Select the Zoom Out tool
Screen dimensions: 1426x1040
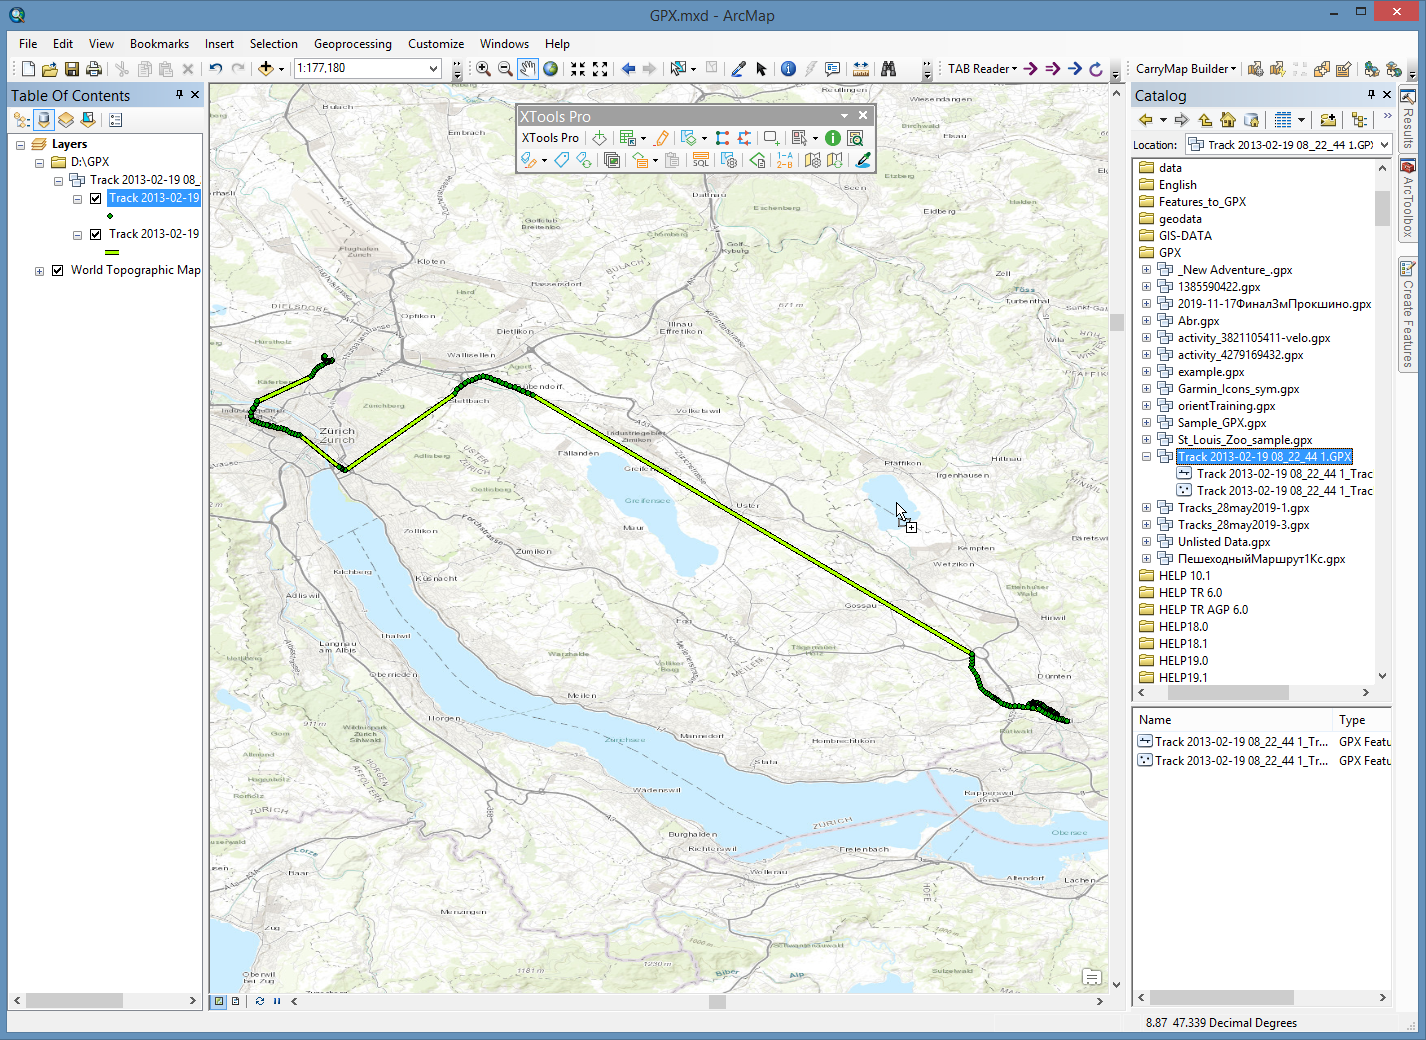pos(505,69)
